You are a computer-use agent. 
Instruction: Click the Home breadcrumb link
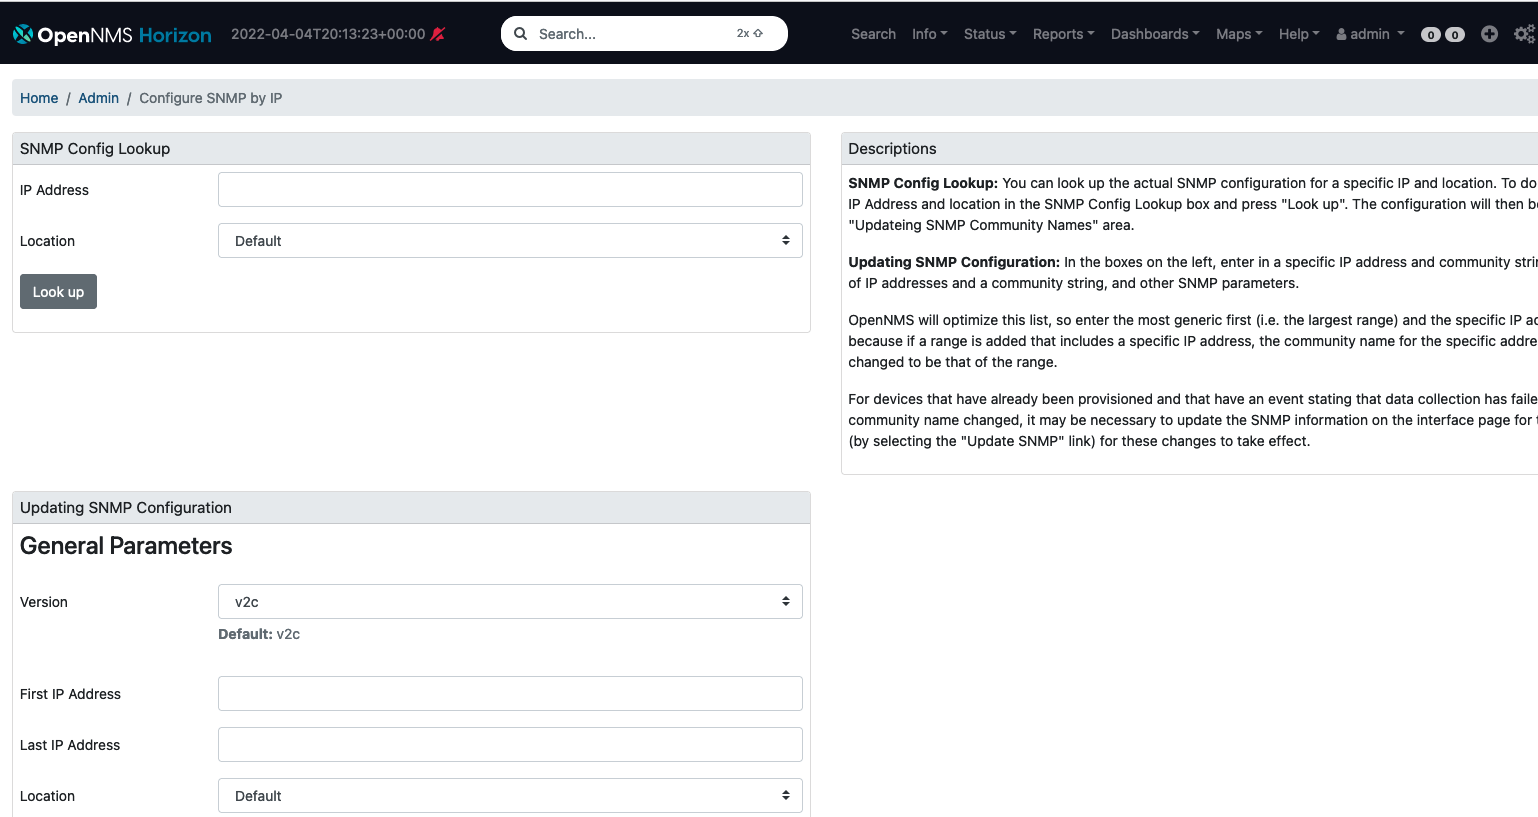pos(39,98)
